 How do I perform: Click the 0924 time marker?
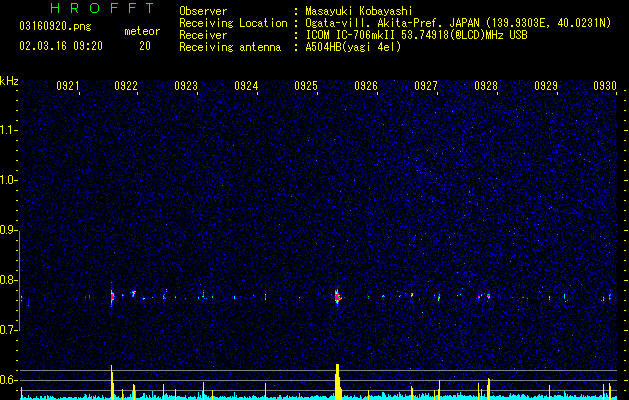[246, 85]
